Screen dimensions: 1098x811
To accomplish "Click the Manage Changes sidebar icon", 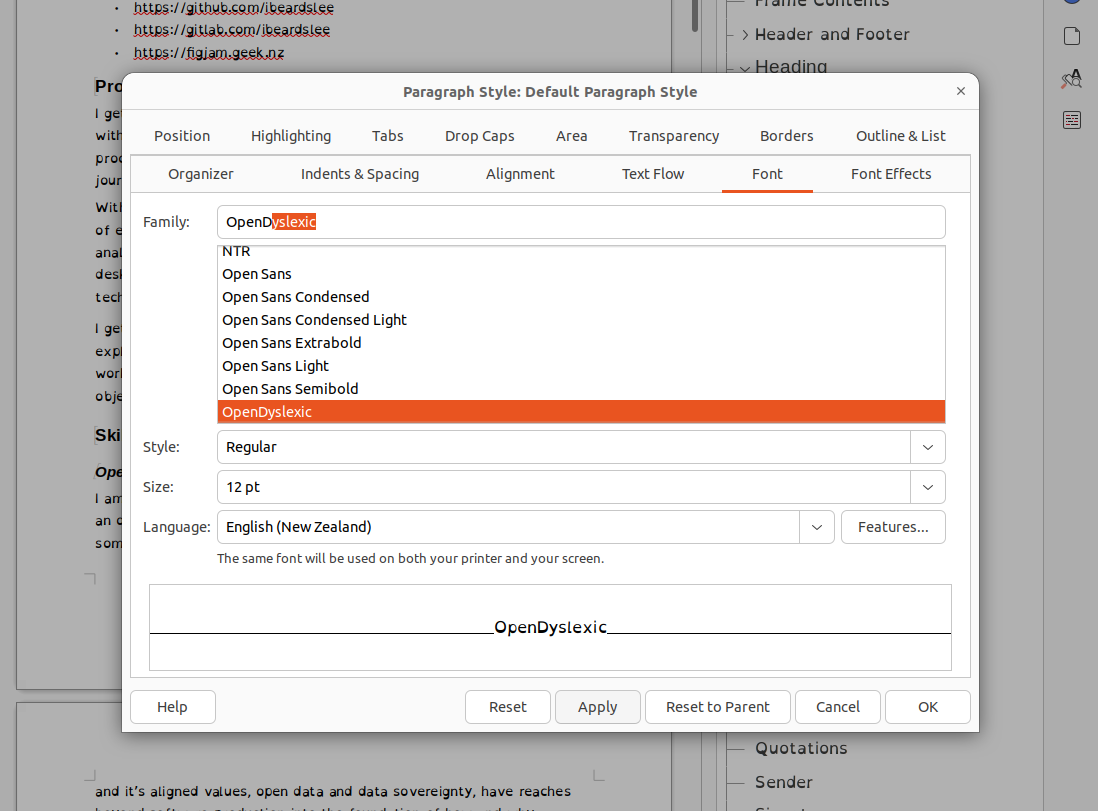I will (1071, 119).
